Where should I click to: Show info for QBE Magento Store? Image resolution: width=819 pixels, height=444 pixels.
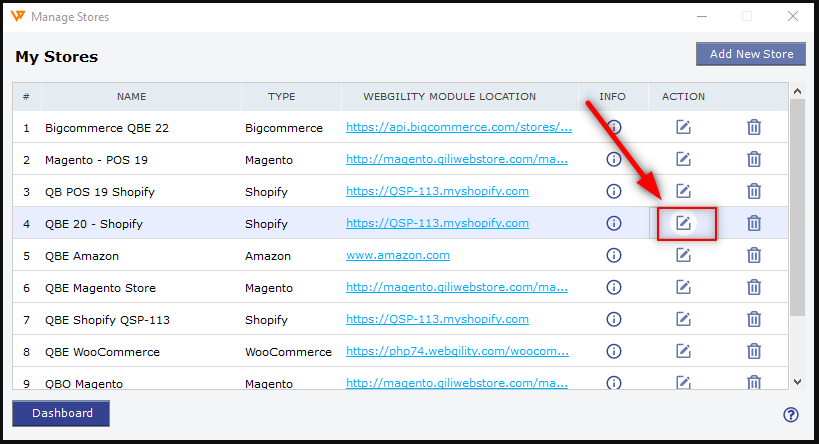click(x=614, y=287)
